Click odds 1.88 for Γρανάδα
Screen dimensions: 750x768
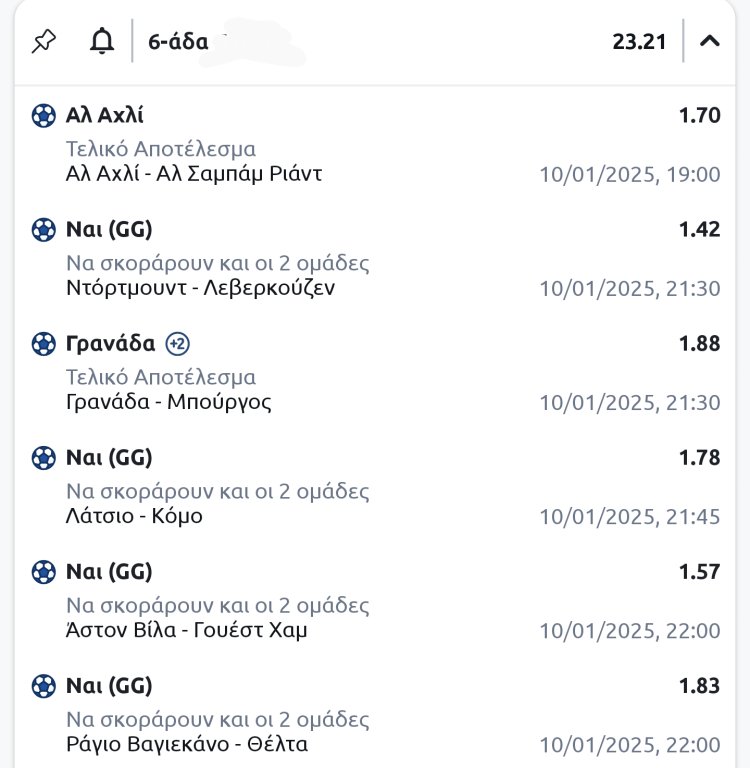(x=699, y=344)
